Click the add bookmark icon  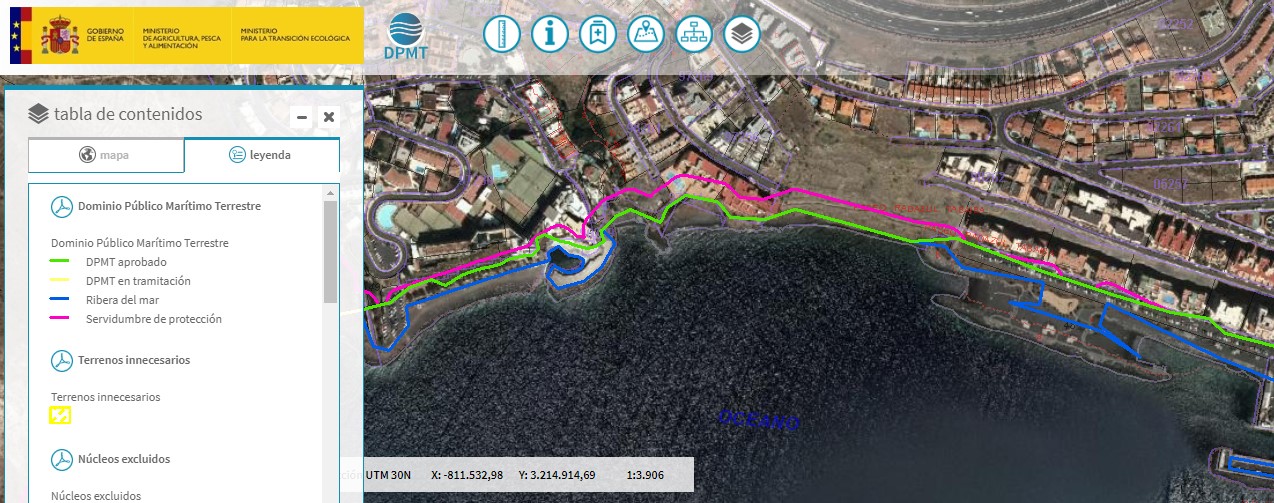pyautogui.click(x=597, y=34)
